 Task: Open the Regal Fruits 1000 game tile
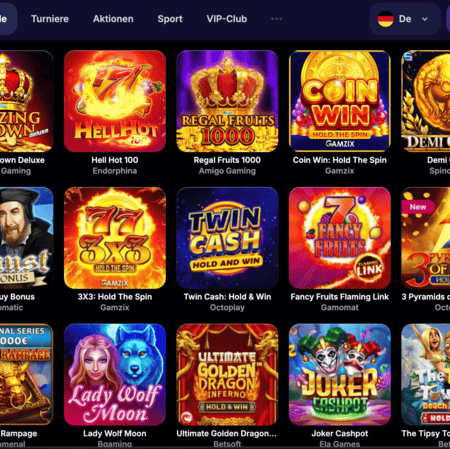coord(227,101)
